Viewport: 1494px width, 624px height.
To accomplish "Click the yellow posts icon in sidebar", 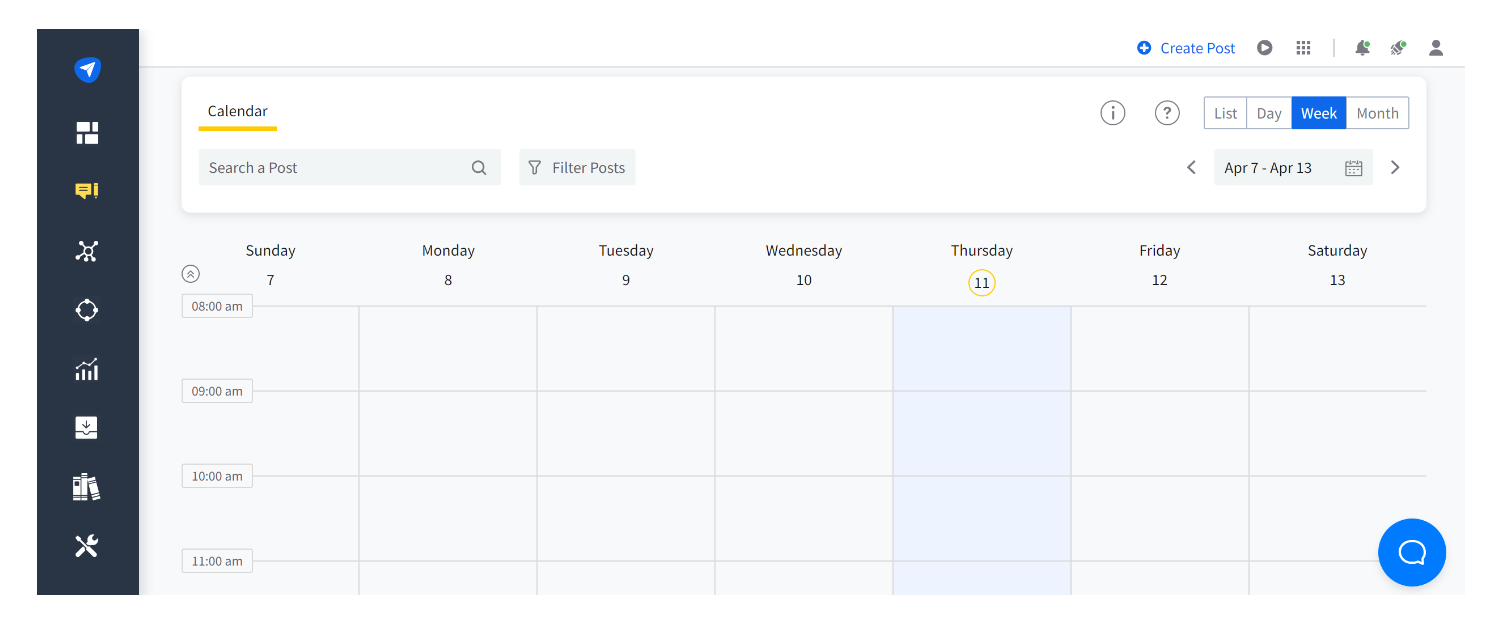I will tap(87, 191).
